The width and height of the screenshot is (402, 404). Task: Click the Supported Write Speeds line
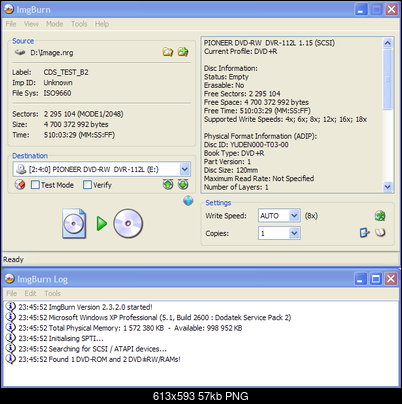[285, 119]
